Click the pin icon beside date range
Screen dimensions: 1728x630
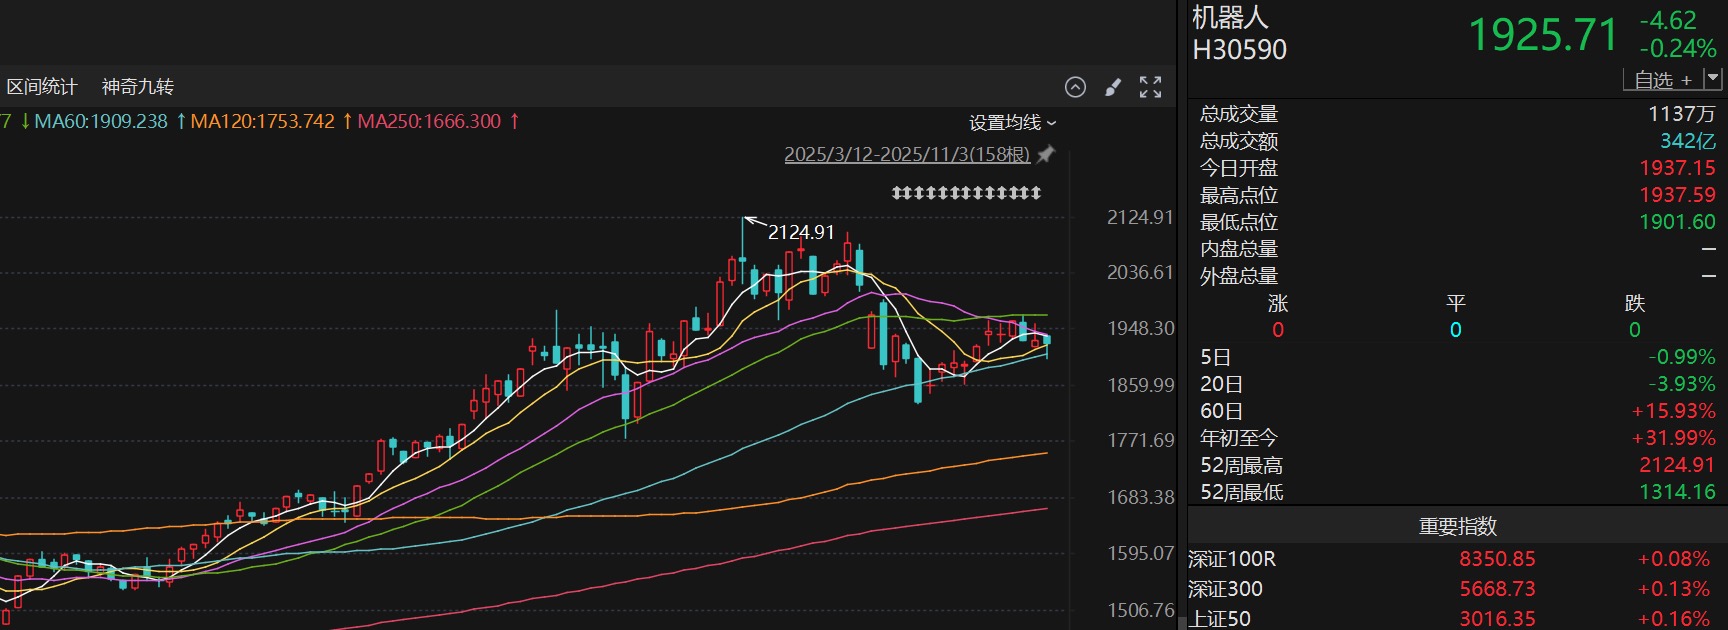(1046, 154)
